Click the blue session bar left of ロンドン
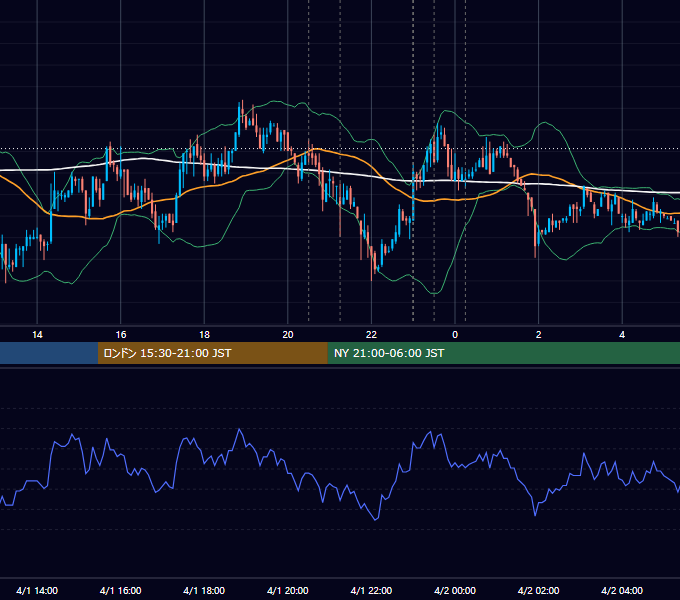 pos(49,353)
